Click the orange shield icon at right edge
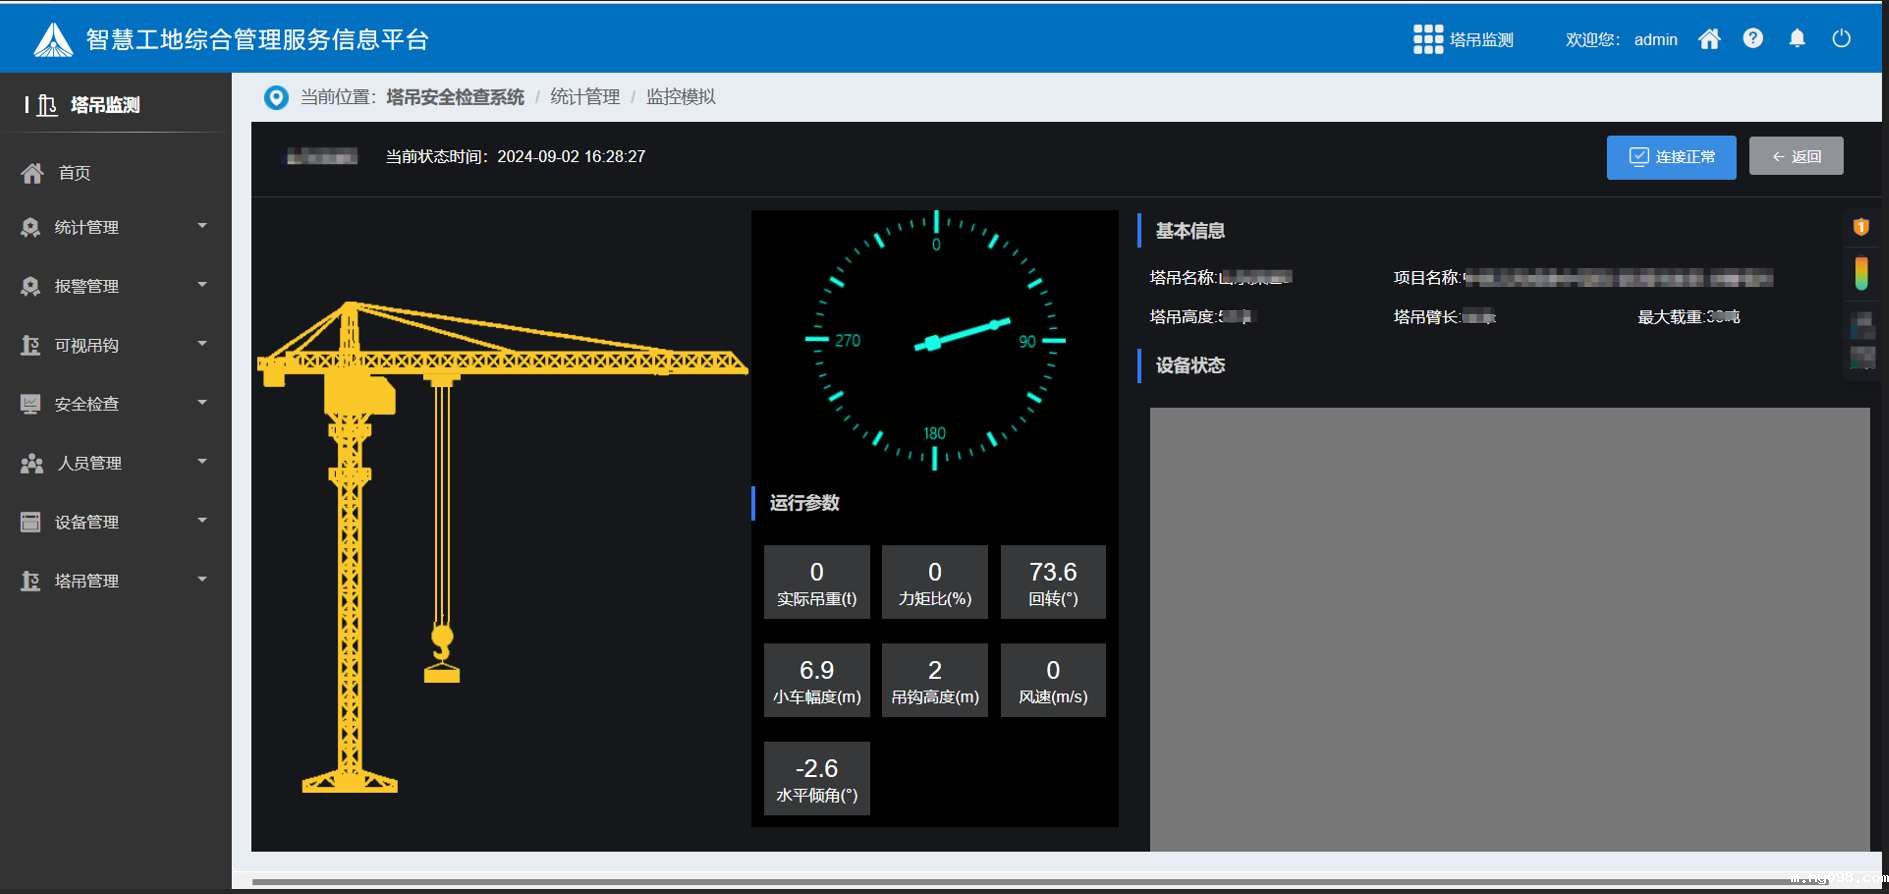This screenshot has height=894, width=1889. pyautogui.click(x=1860, y=227)
